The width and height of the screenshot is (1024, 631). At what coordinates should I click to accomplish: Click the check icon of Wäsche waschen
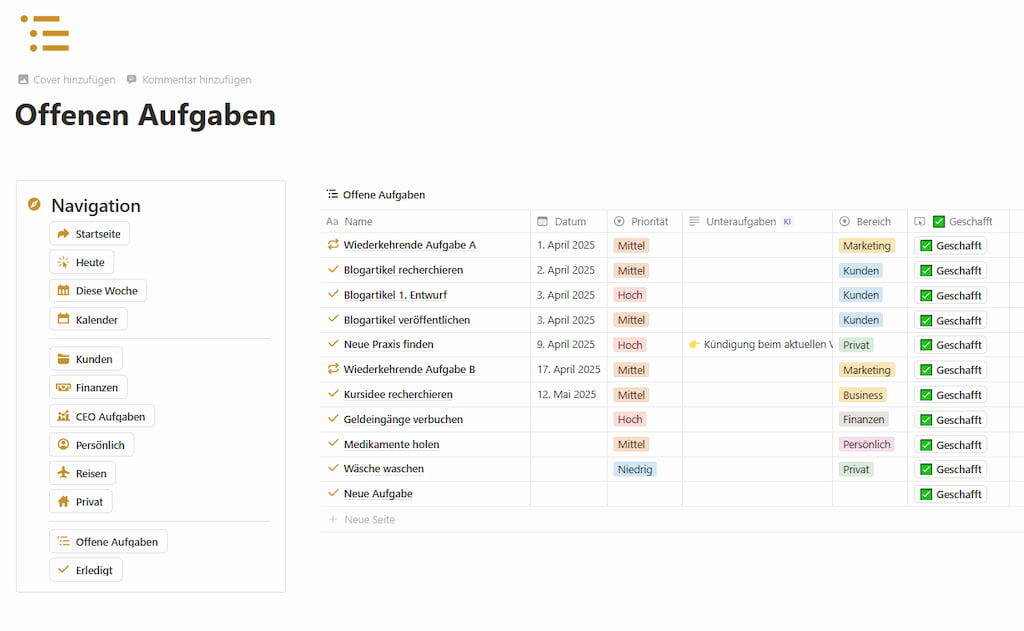coord(333,468)
